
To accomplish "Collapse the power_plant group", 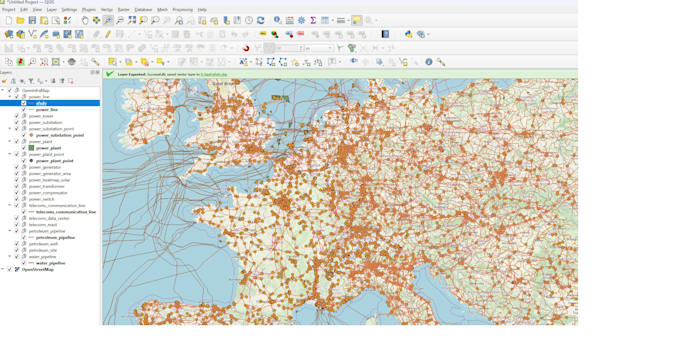I will tap(10, 141).
